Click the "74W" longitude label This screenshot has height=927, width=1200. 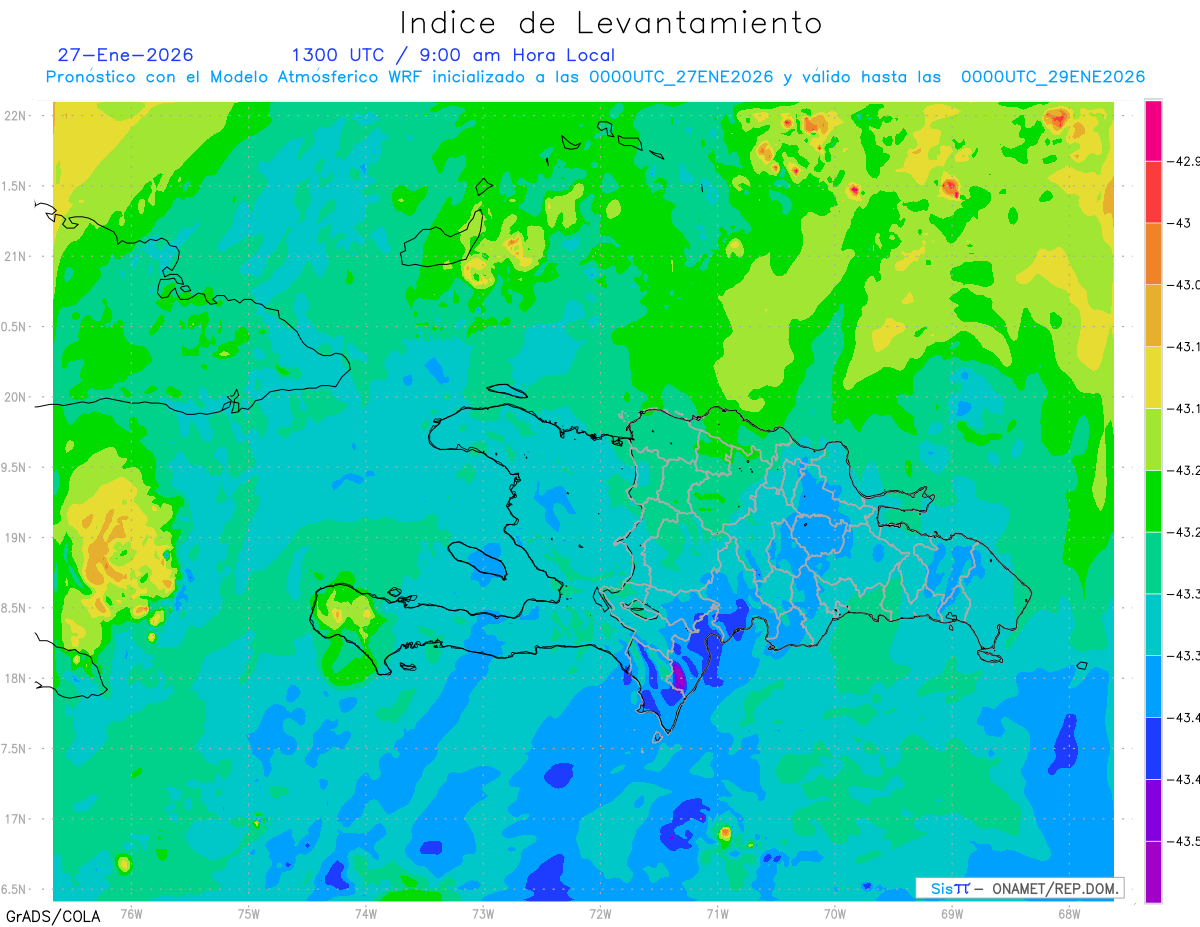pos(366,913)
